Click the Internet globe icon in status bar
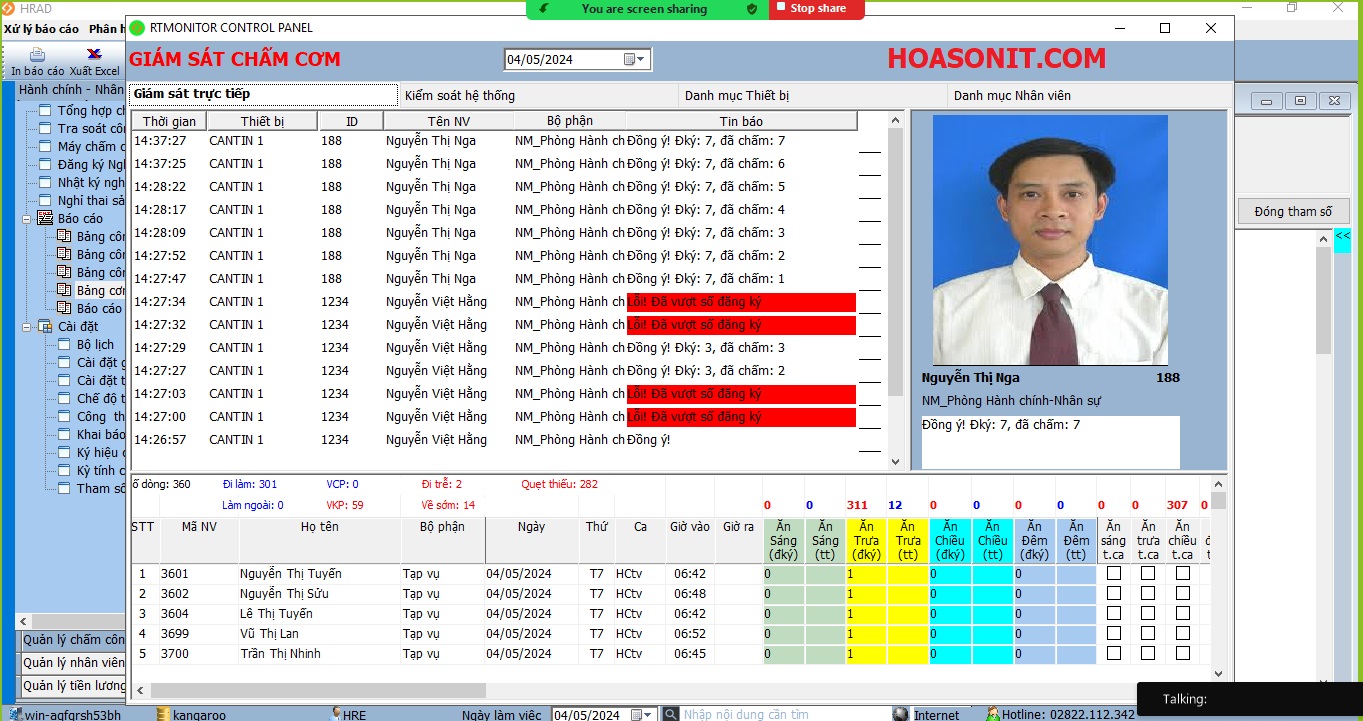The height and width of the screenshot is (721, 1363). [x=901, y=714]
